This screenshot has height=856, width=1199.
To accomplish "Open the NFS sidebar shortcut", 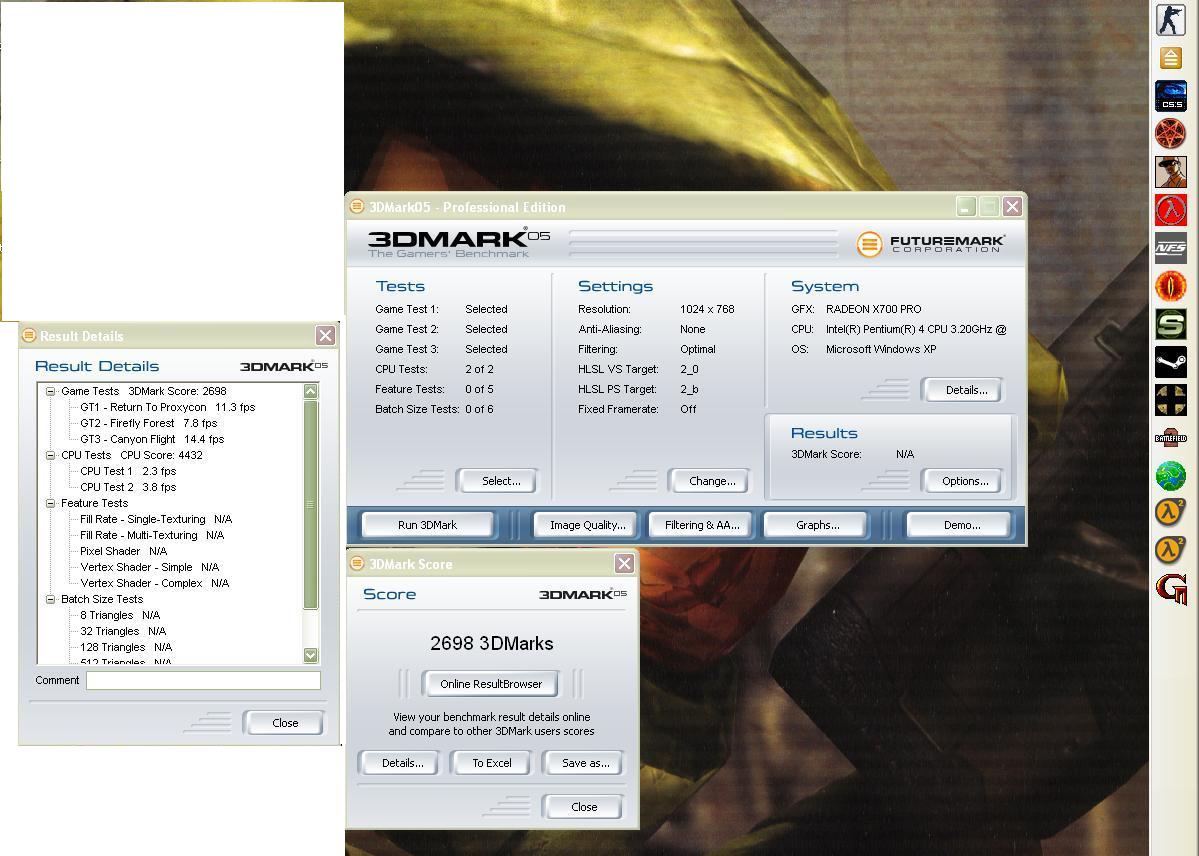I will (1171, 248).
